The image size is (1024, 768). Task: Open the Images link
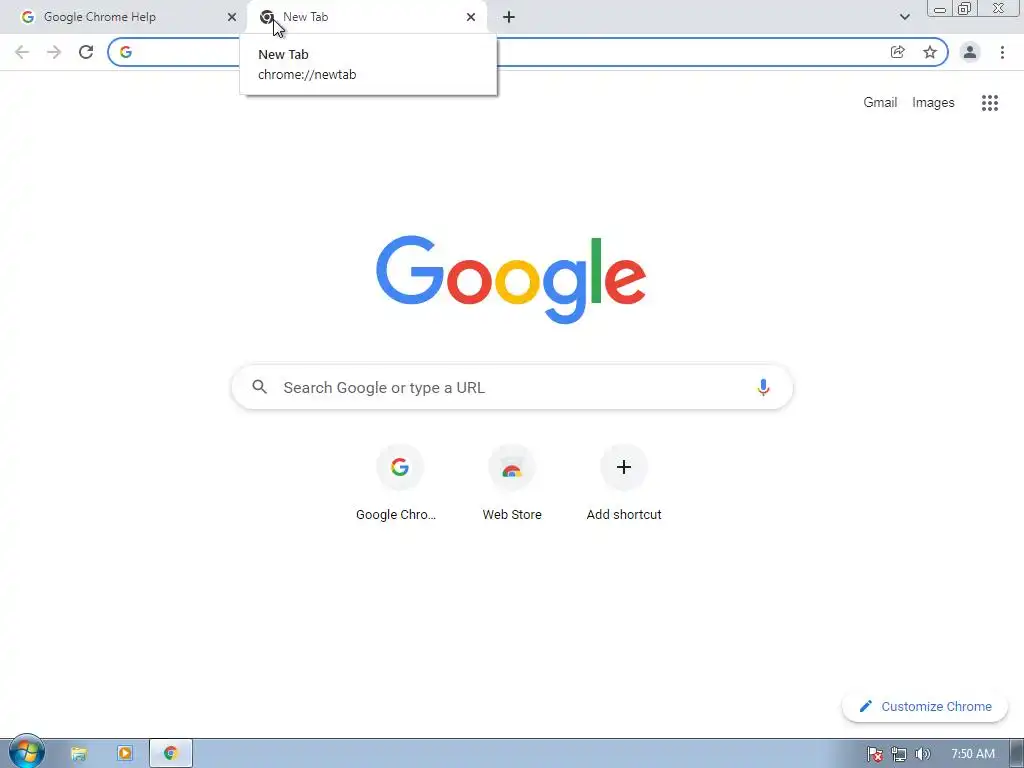click(x=933, y=103)
